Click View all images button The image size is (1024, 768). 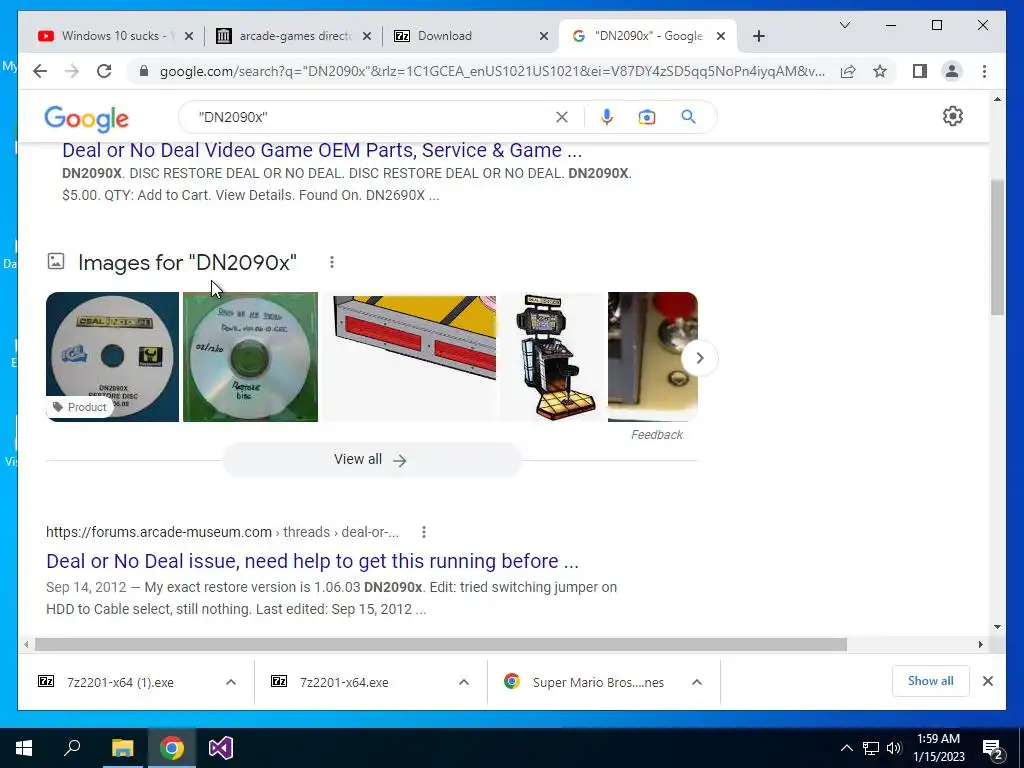[x=372, y=460]
